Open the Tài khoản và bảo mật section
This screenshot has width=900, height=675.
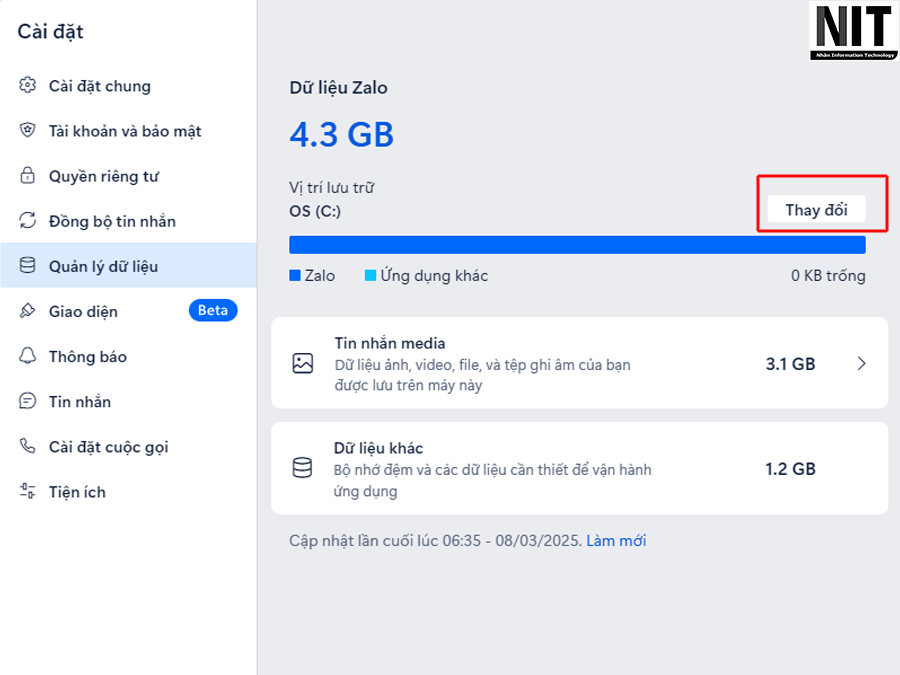pyautogui.click(x=129, y=131)
